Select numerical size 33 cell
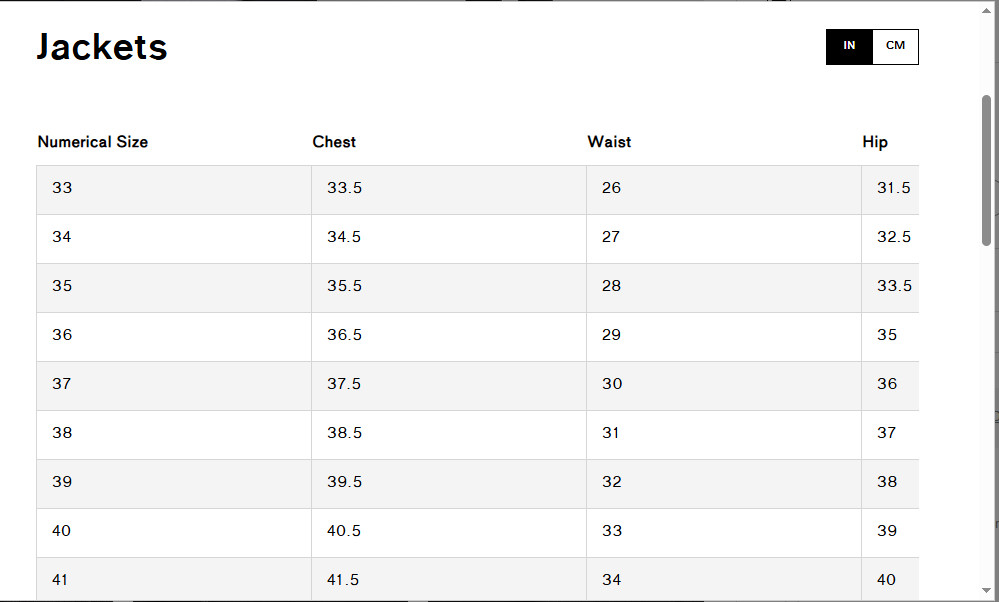This screenshot has height=602, width=999. tap(62, 188)
